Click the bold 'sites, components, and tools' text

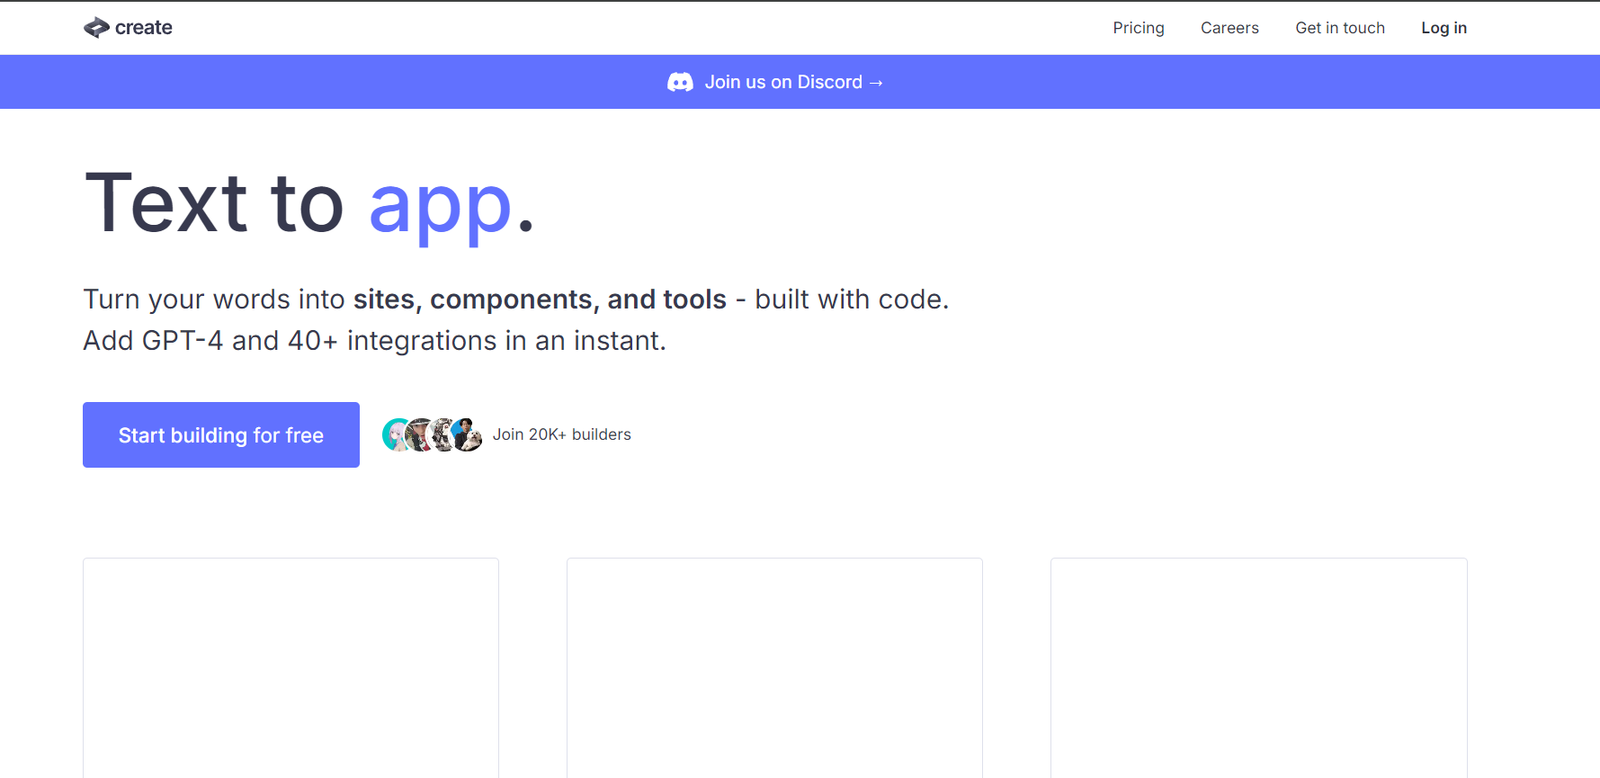tap(540, 299)
